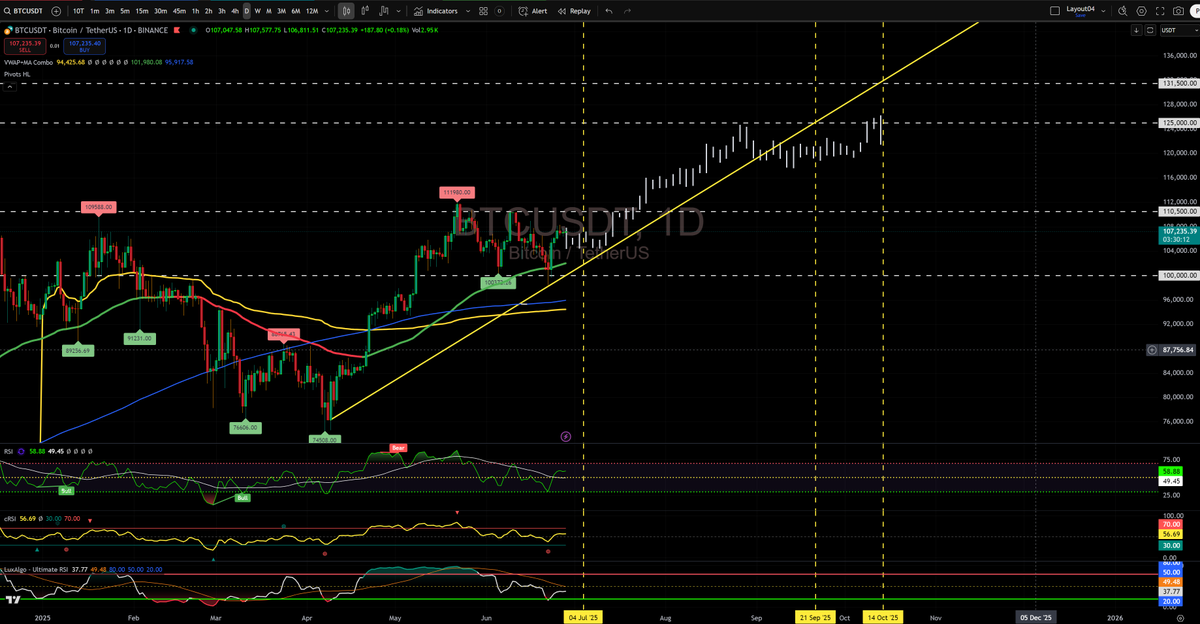Image resolution: width=1200 pixels, height=624 pixels.
Task: Click the red Bear divergence label
Action: (398, 447)
